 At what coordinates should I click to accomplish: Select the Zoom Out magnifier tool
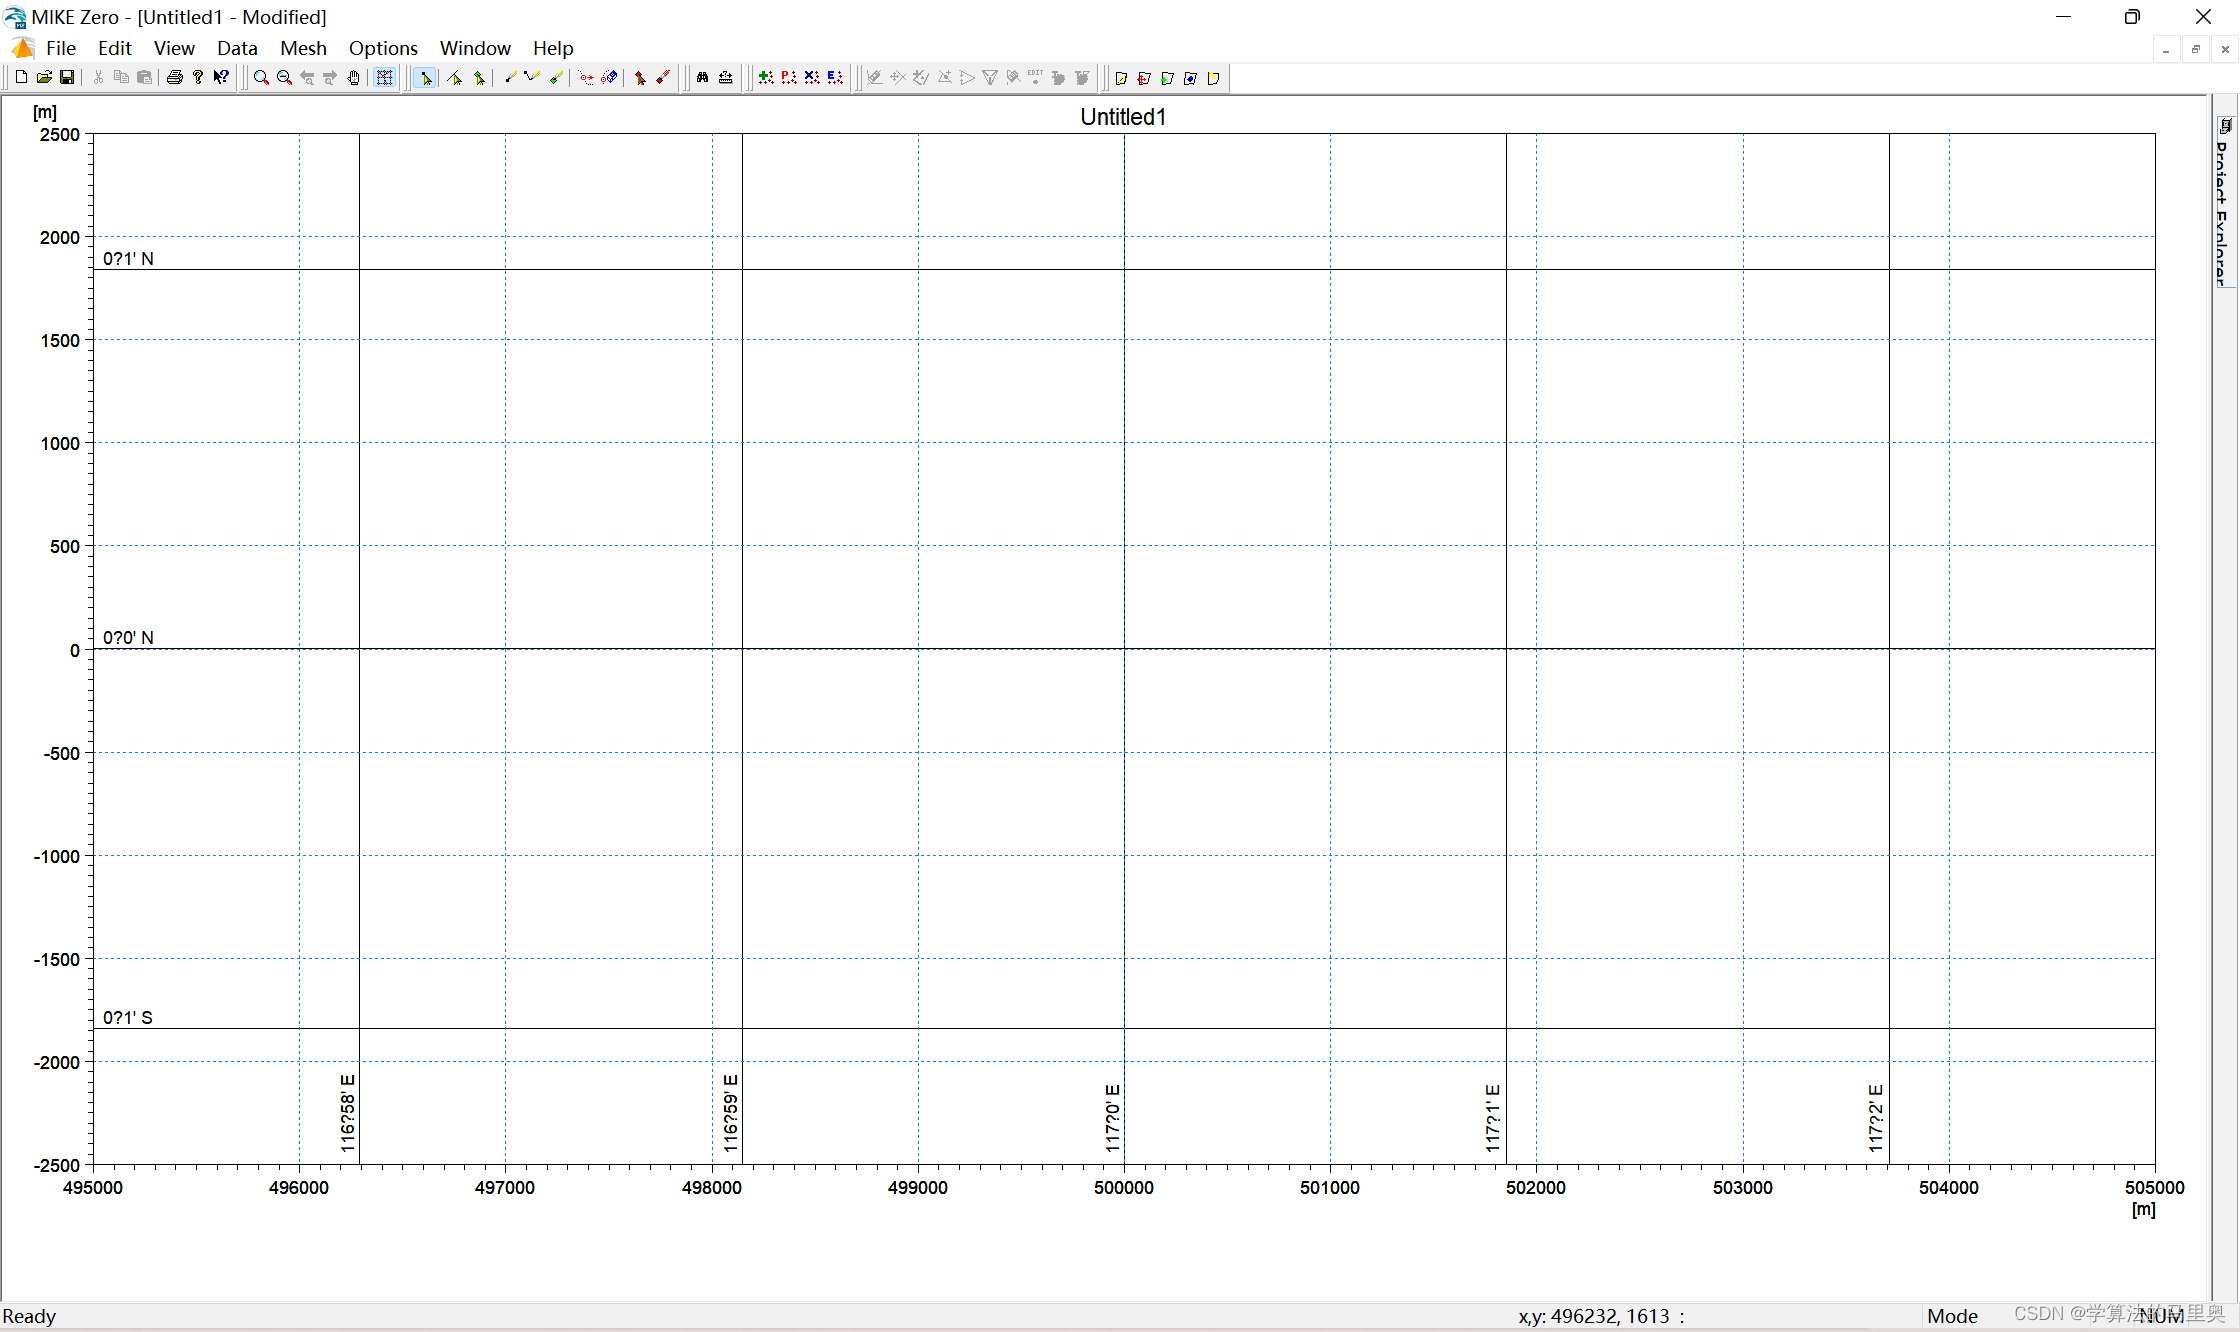tap(284, 78)
